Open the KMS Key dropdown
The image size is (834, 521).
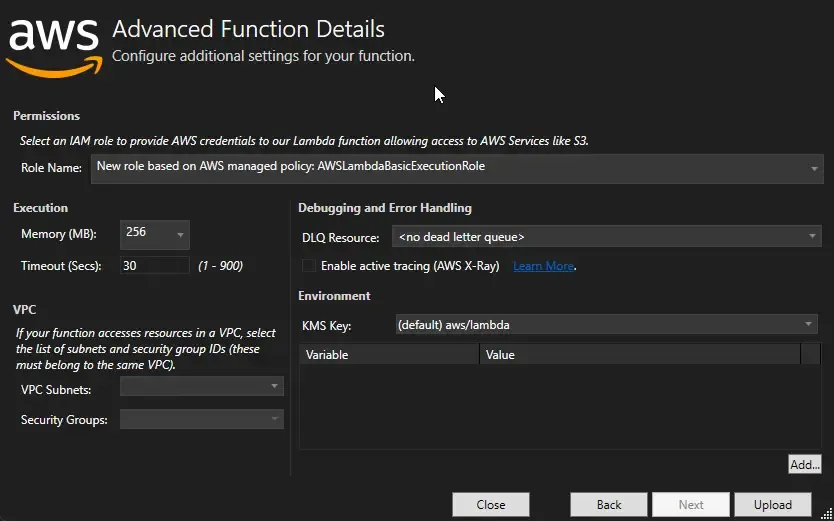606,324
